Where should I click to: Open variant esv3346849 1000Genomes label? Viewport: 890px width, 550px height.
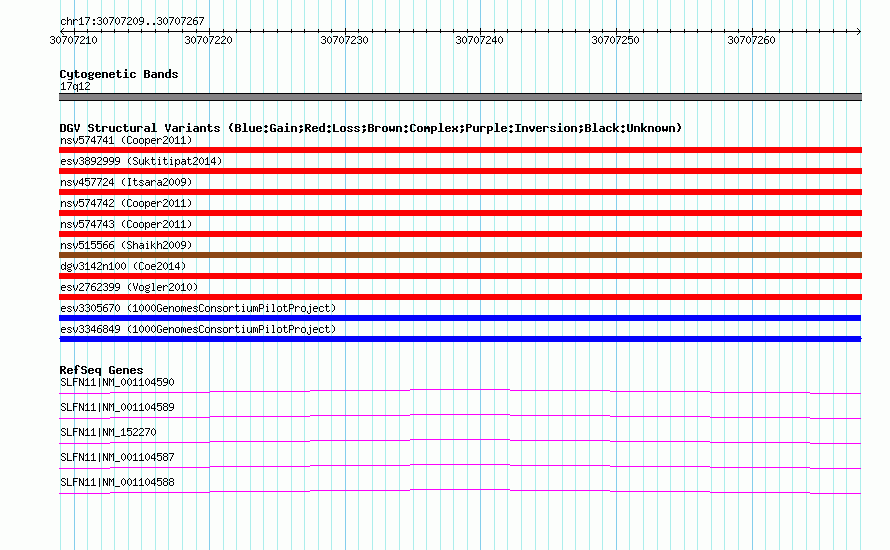198,329
